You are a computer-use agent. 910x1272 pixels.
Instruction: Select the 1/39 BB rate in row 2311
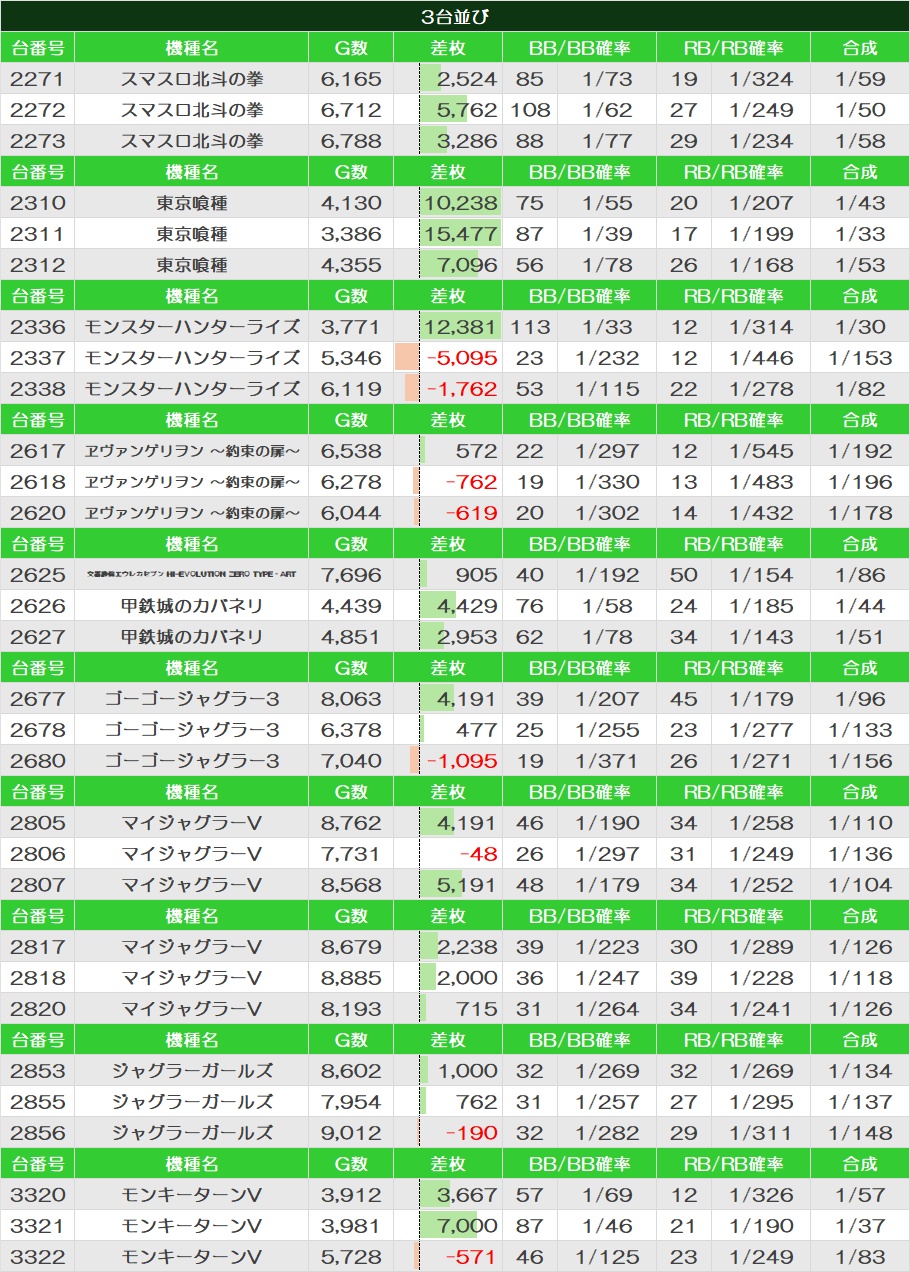coord(607,234)
